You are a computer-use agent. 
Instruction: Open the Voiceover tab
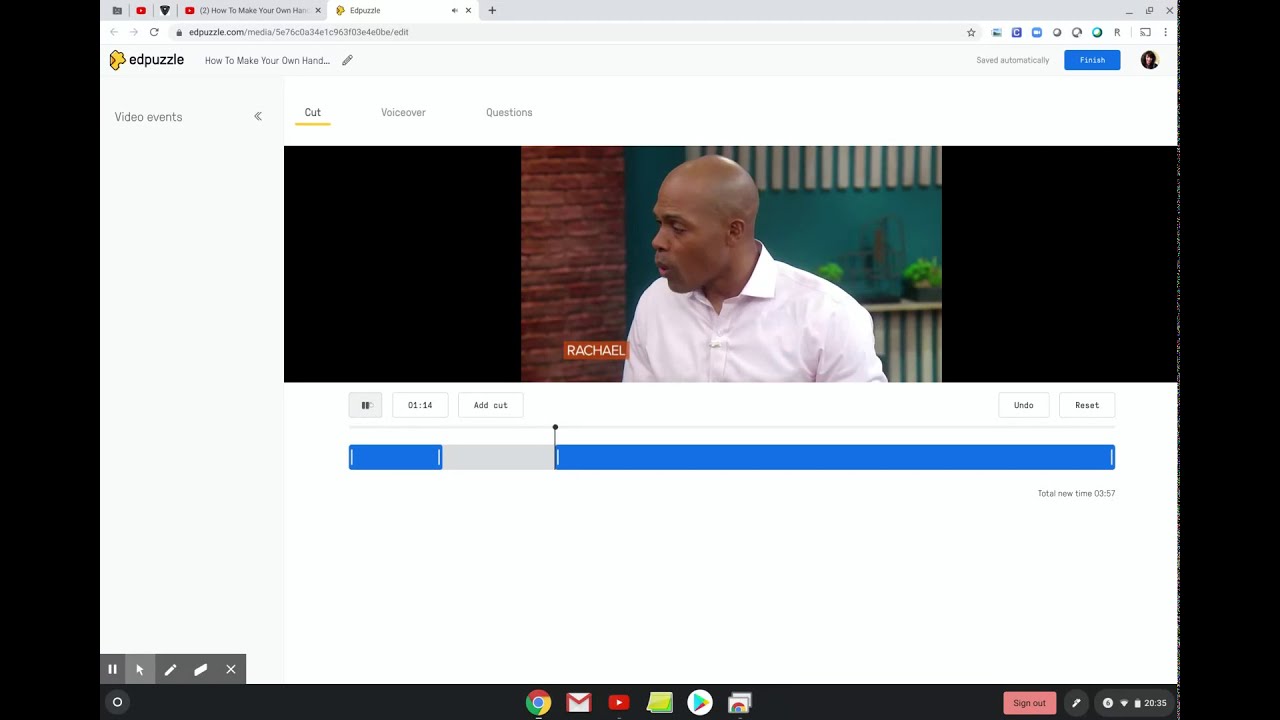coord(403,113)
